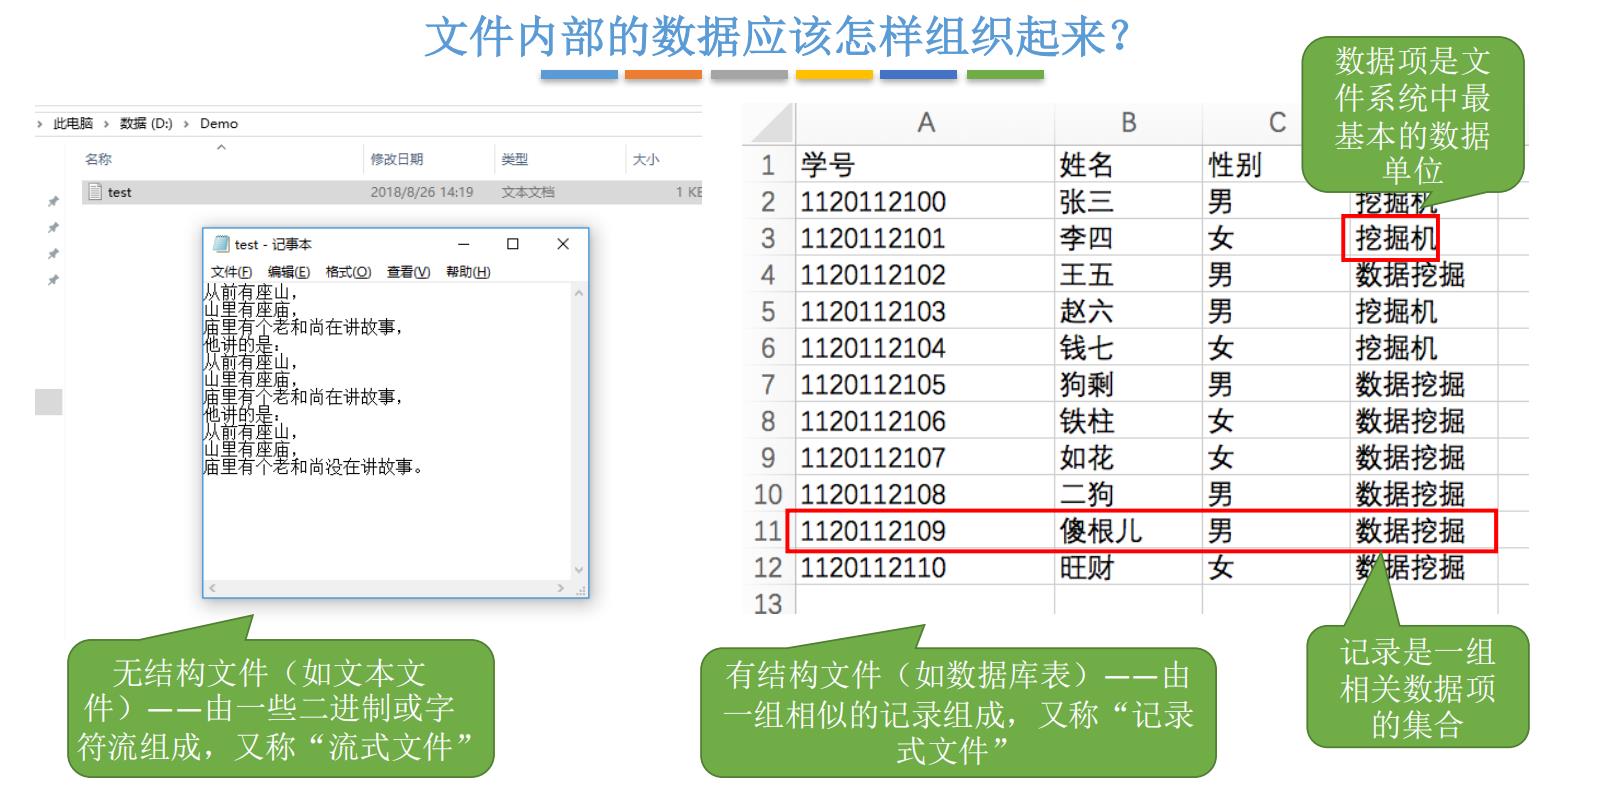Click the 文本文档 type of test file
This screenshot has width=1599, height=790.
click(x=528, y=192)
